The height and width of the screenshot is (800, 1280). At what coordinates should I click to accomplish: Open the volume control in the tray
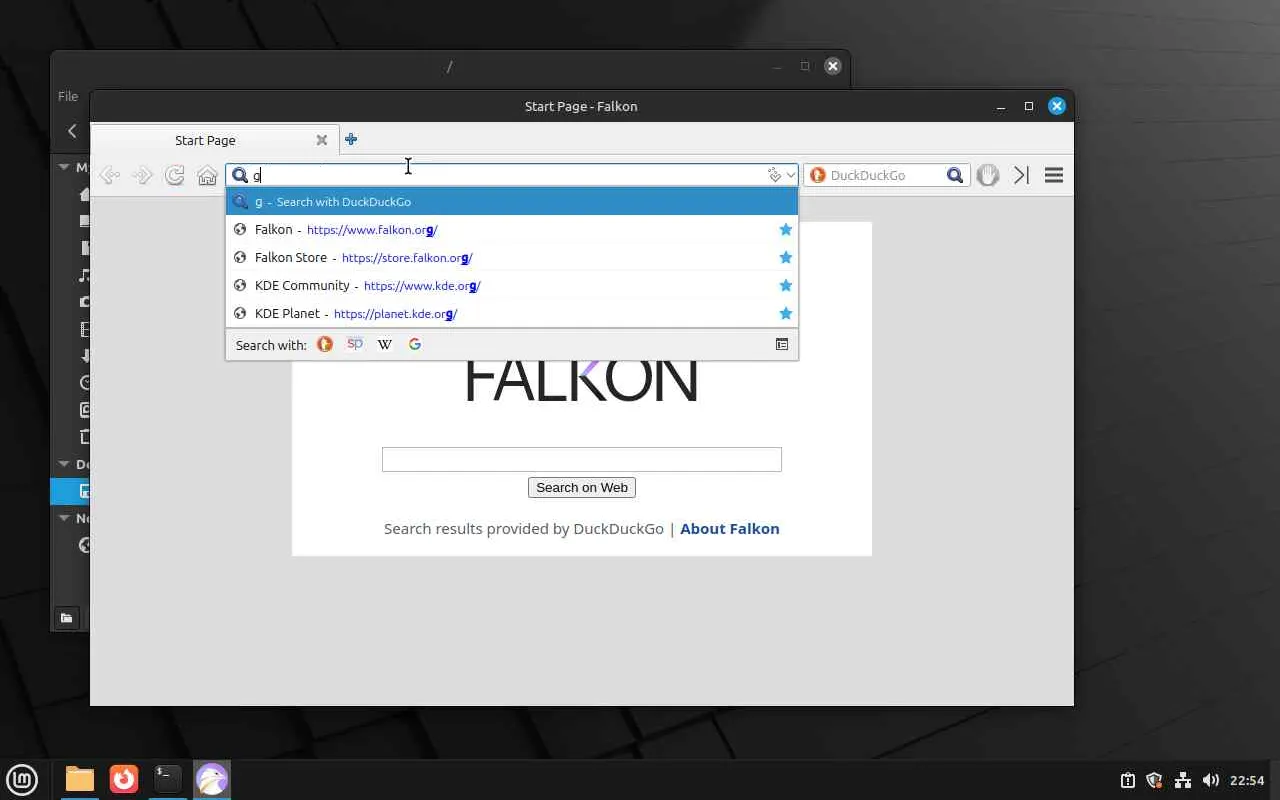pos(1210,780)
